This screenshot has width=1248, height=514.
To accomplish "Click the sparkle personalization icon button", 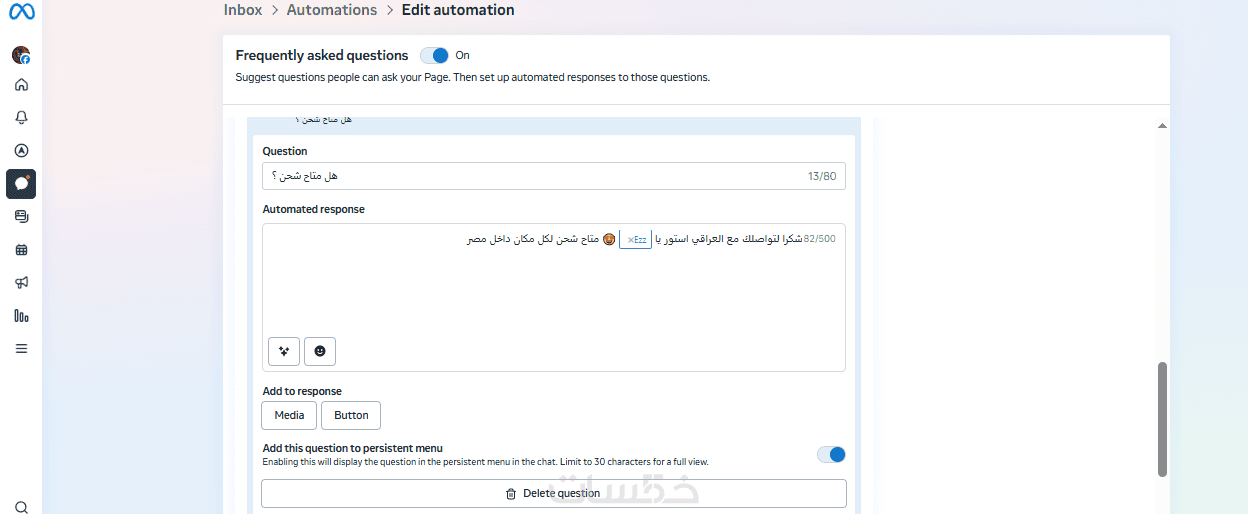I will pyautogui.click(x=284, y=351).
